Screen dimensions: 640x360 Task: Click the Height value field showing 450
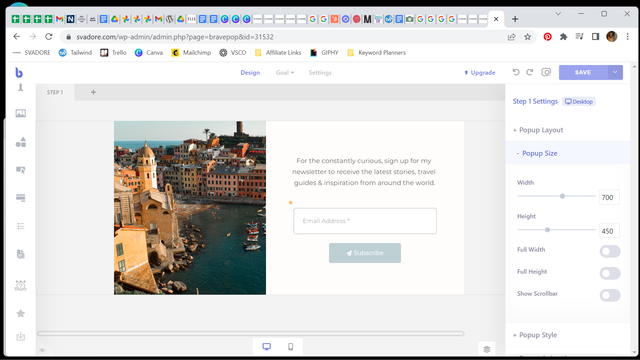(609, 231)
